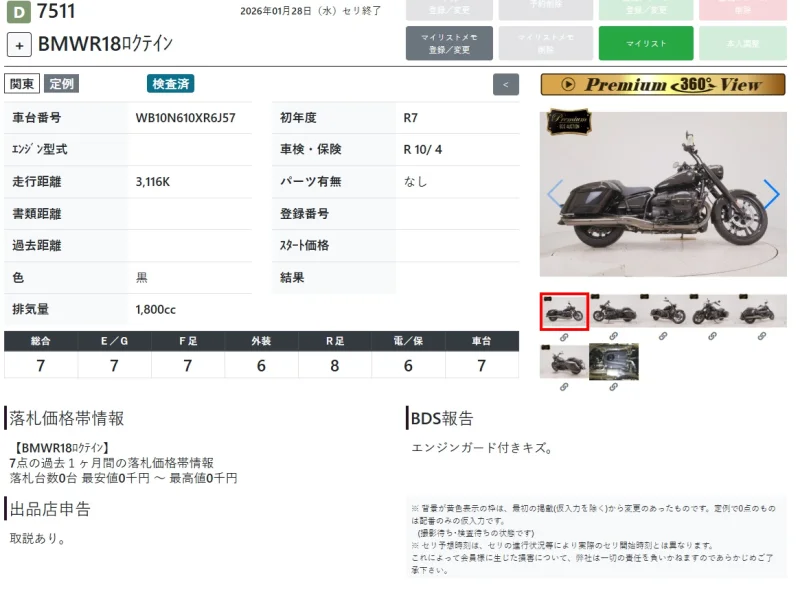Click the green D grade badge
This screenshot has width=800, height=600.
[18, 12]
